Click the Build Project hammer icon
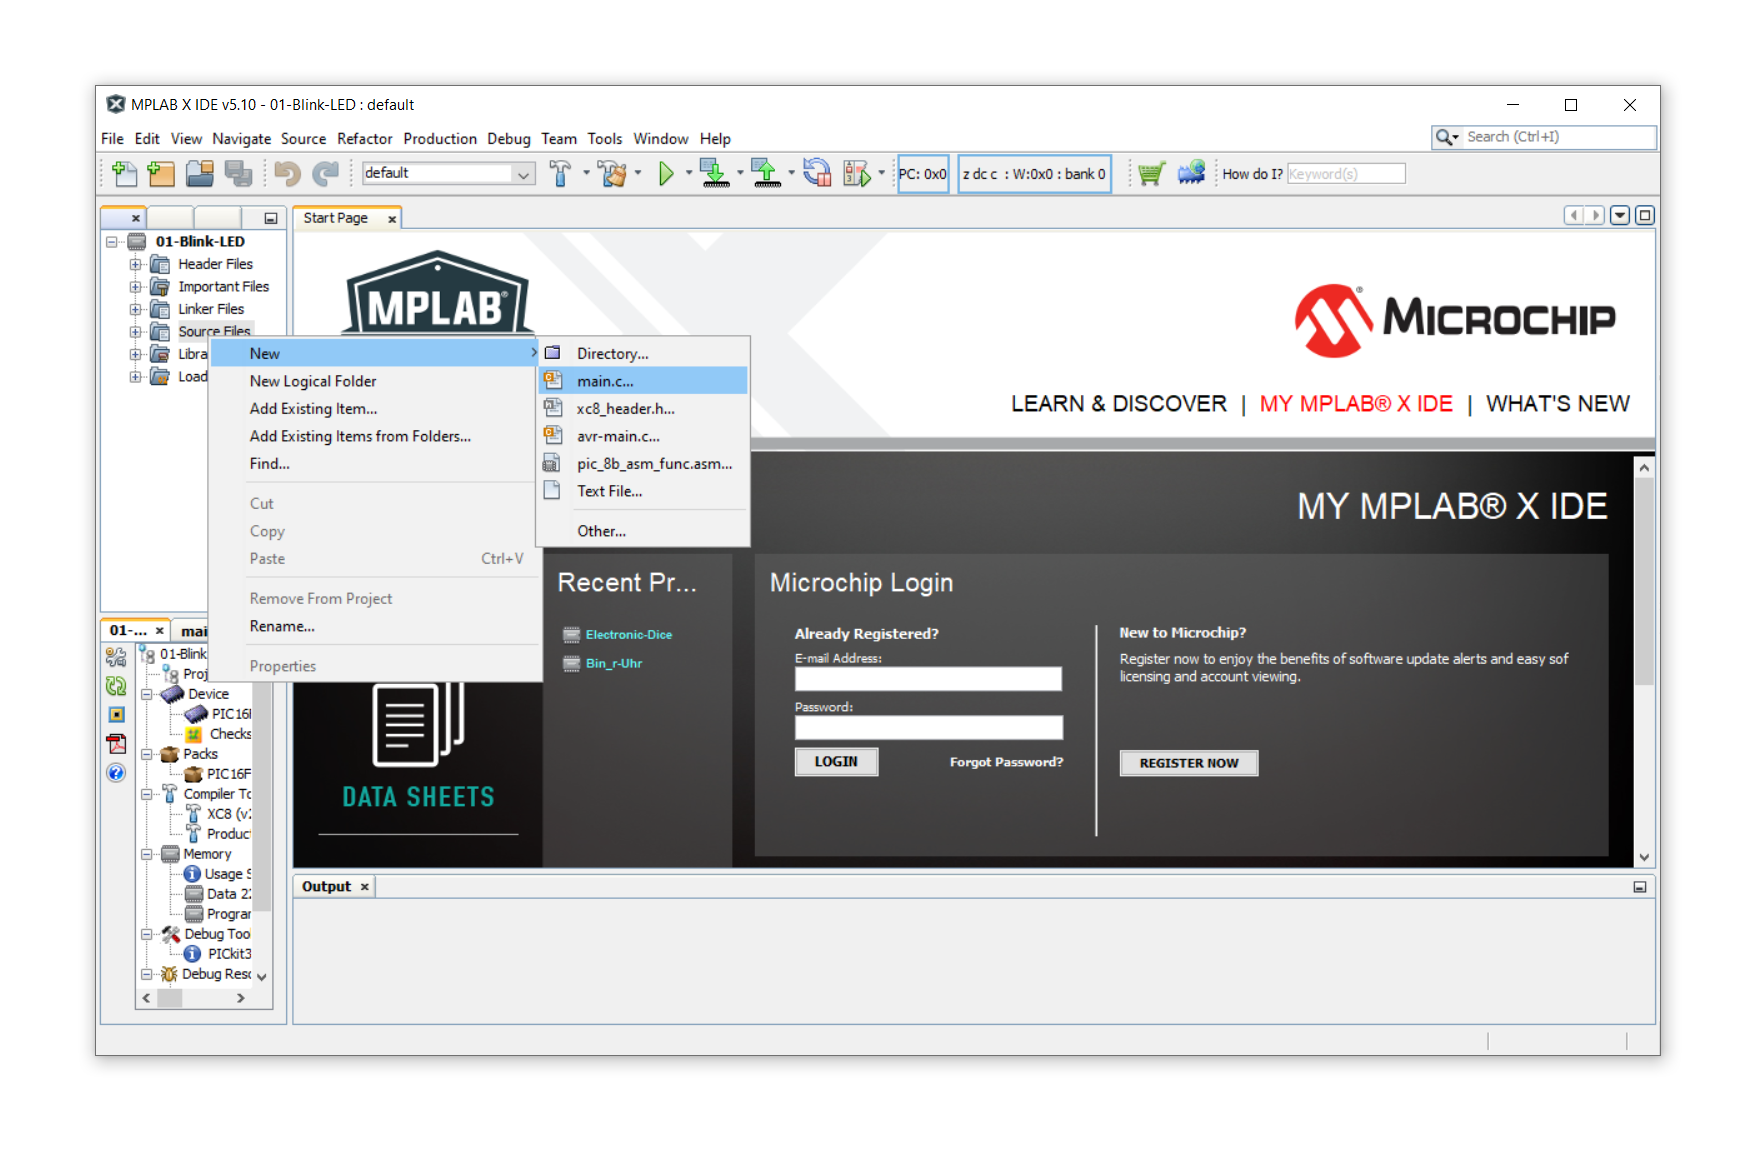Screen dimensions: 1751x1151 (x=560, y=174)
